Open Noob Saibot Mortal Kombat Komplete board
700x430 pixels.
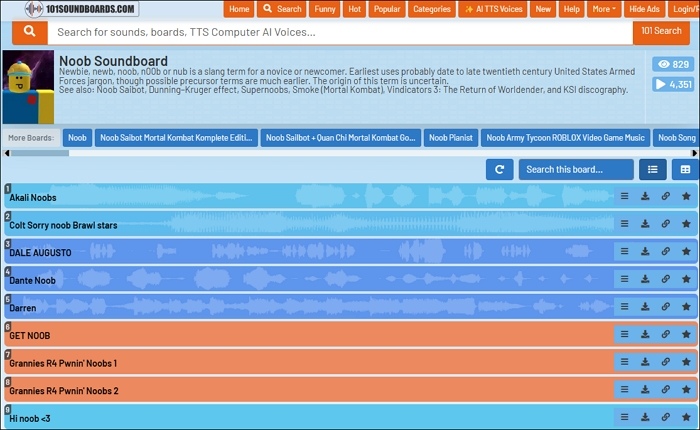click(x=176, y=138)
